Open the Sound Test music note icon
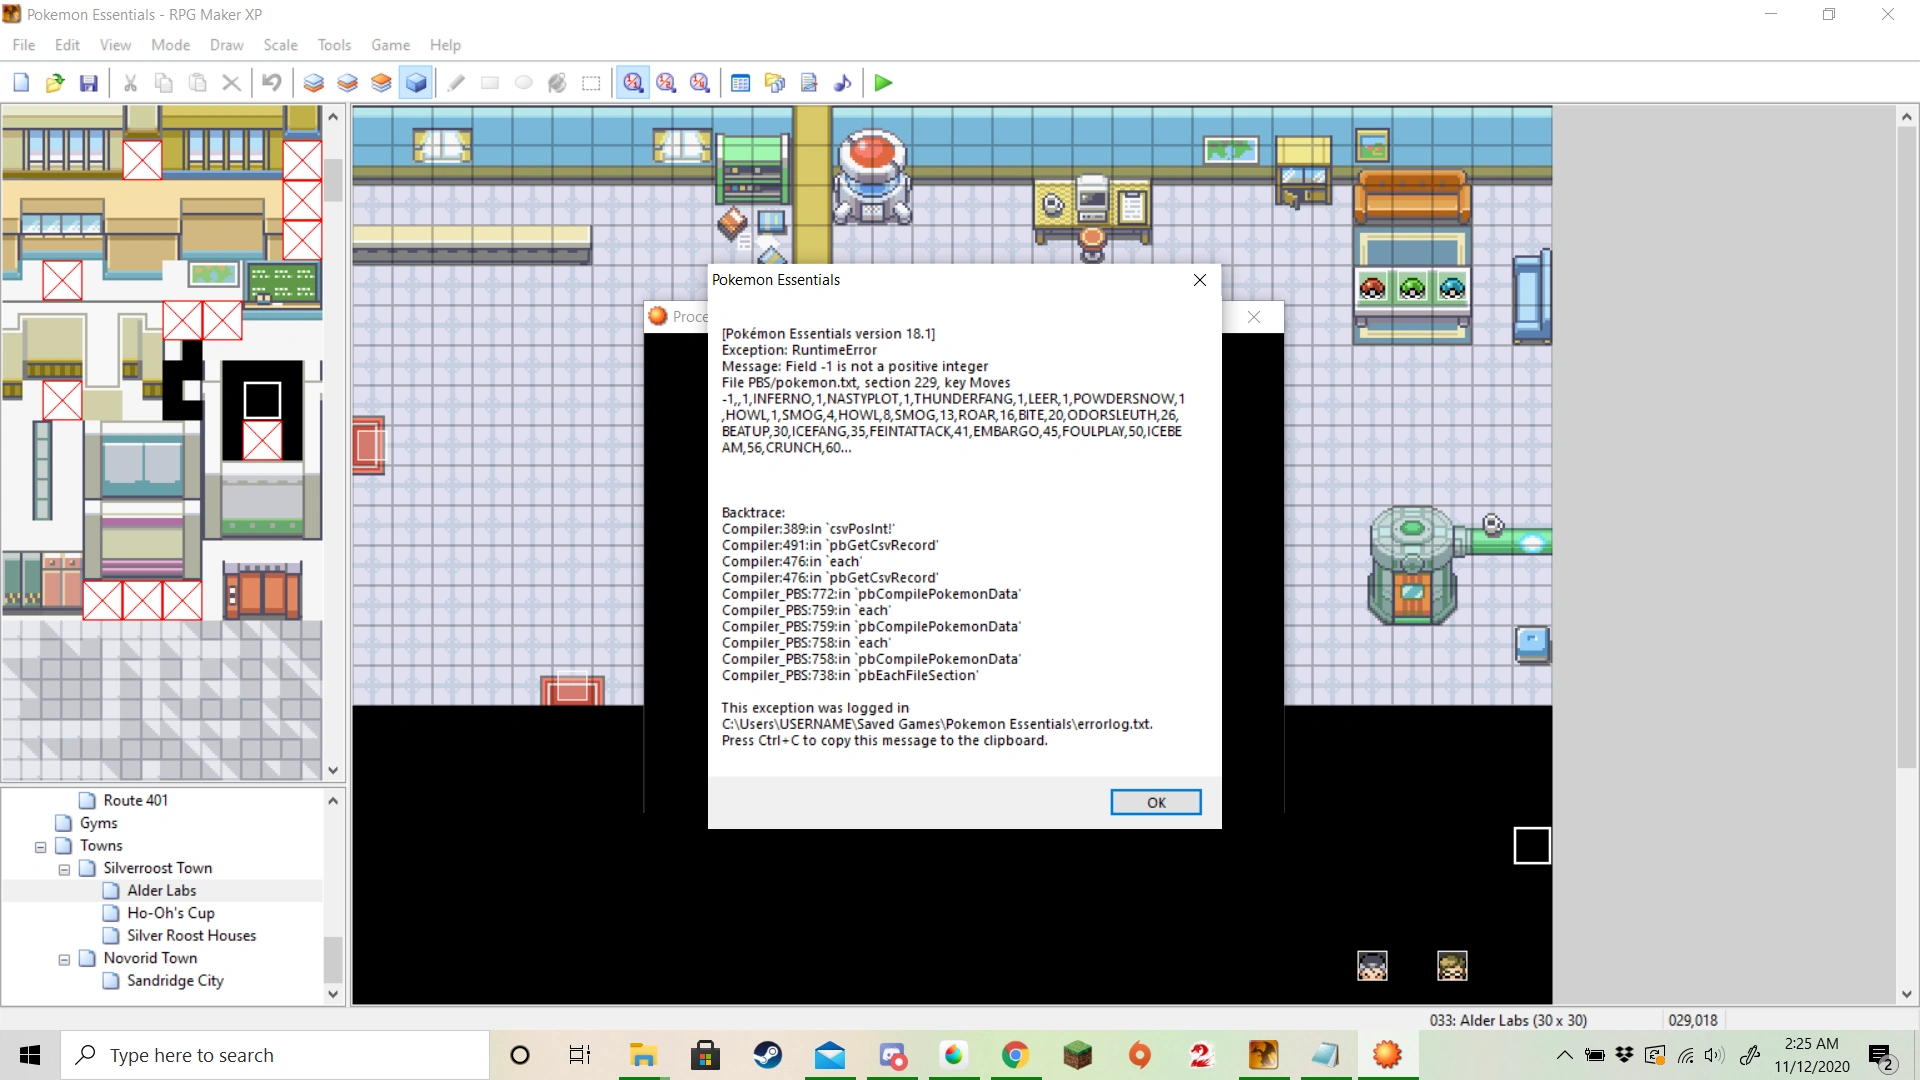 coord(843,83)
